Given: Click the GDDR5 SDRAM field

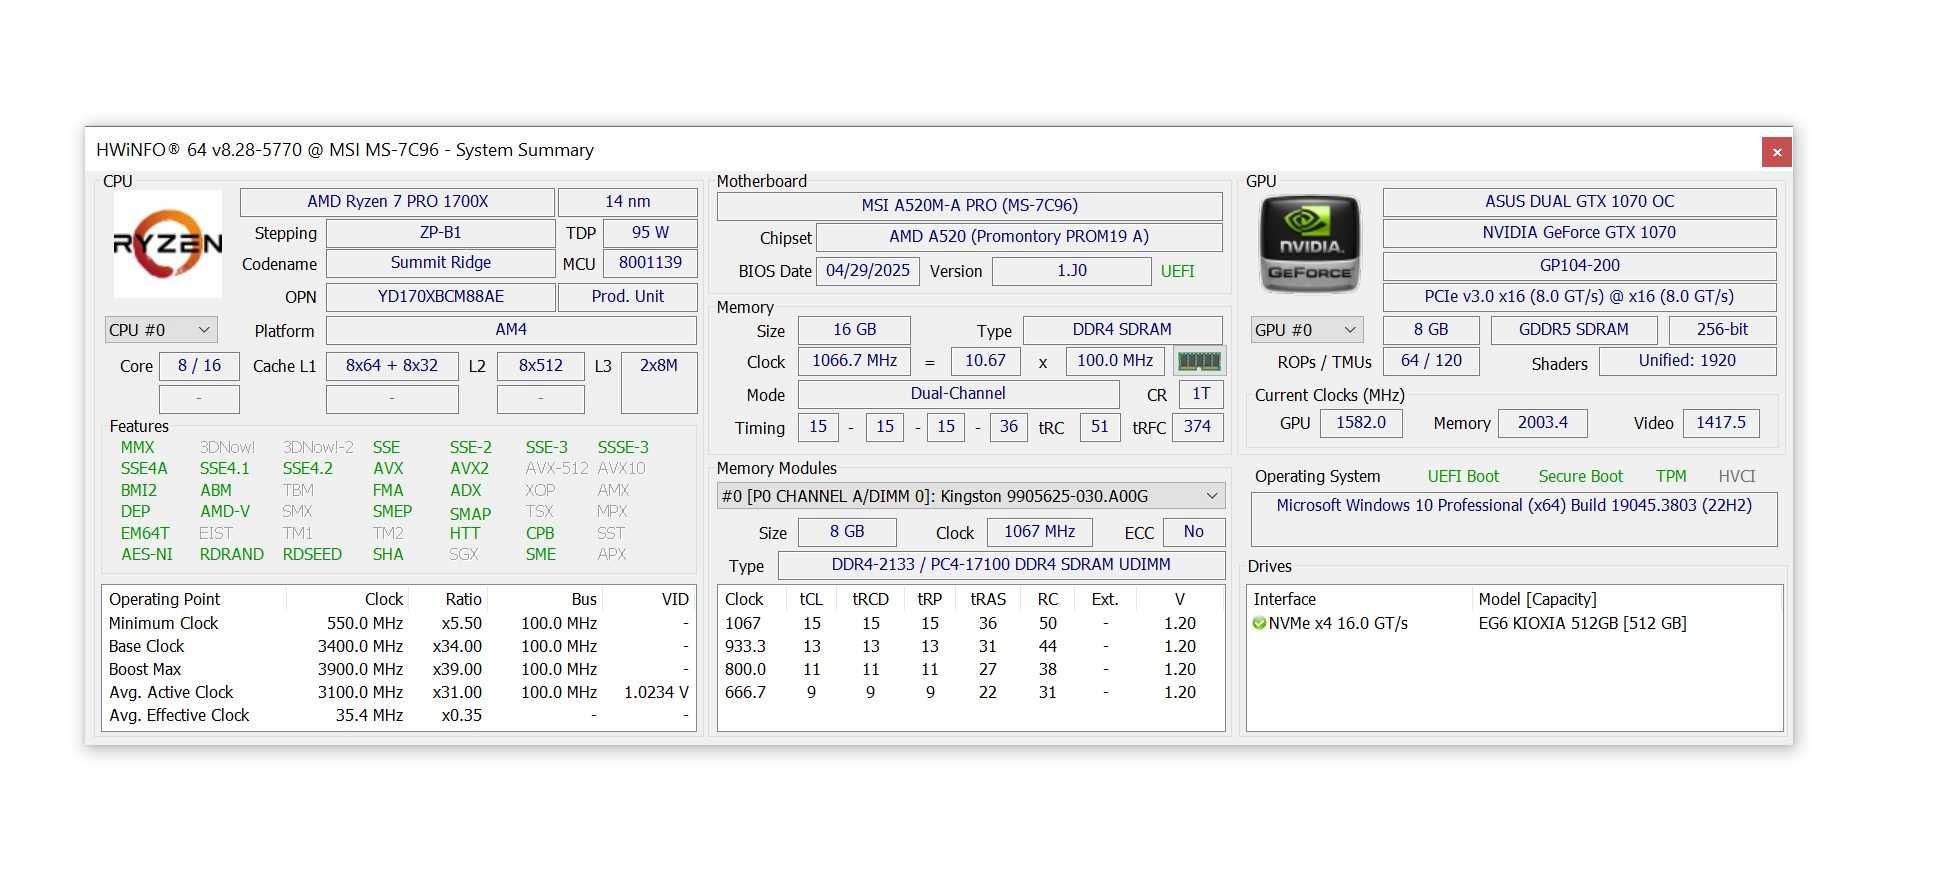Looking at the screenshot, I should 1574,330.
